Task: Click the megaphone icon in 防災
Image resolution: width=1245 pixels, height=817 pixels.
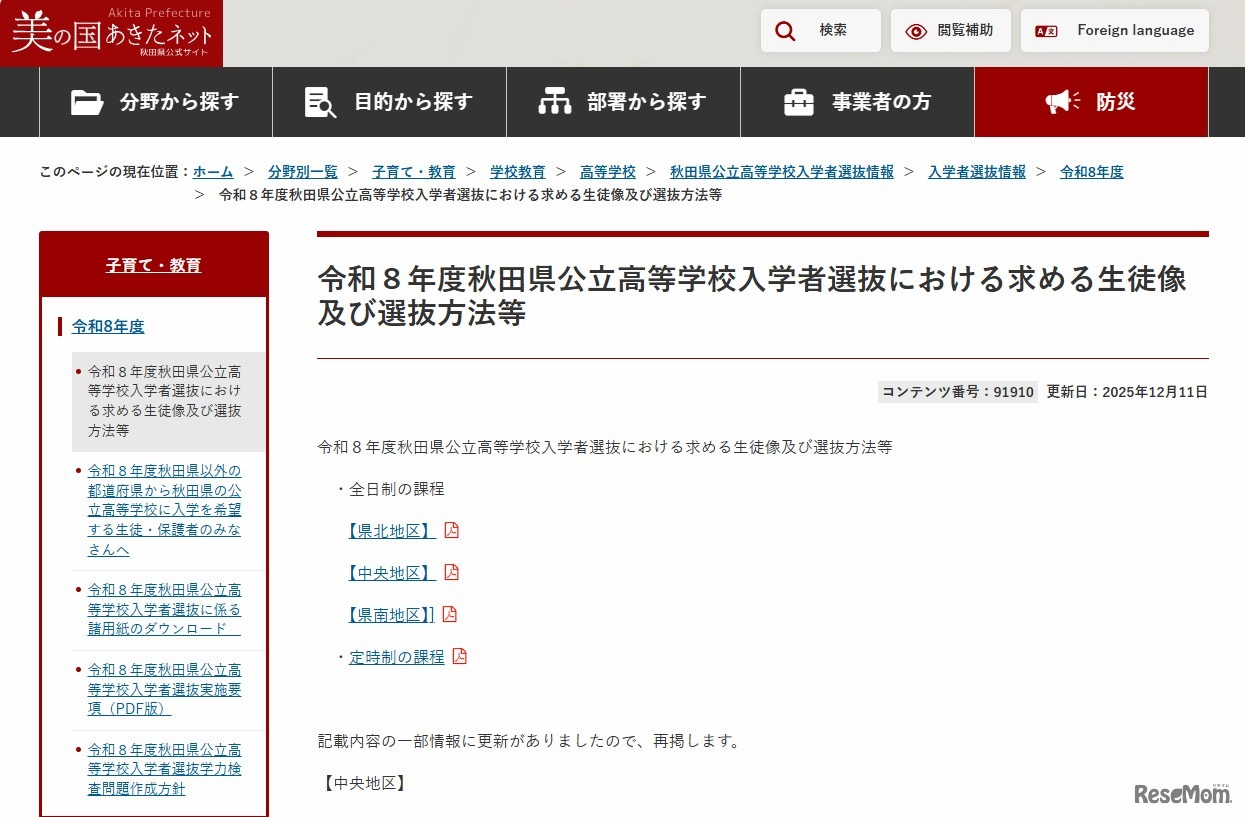Action: coord(1063,102)
